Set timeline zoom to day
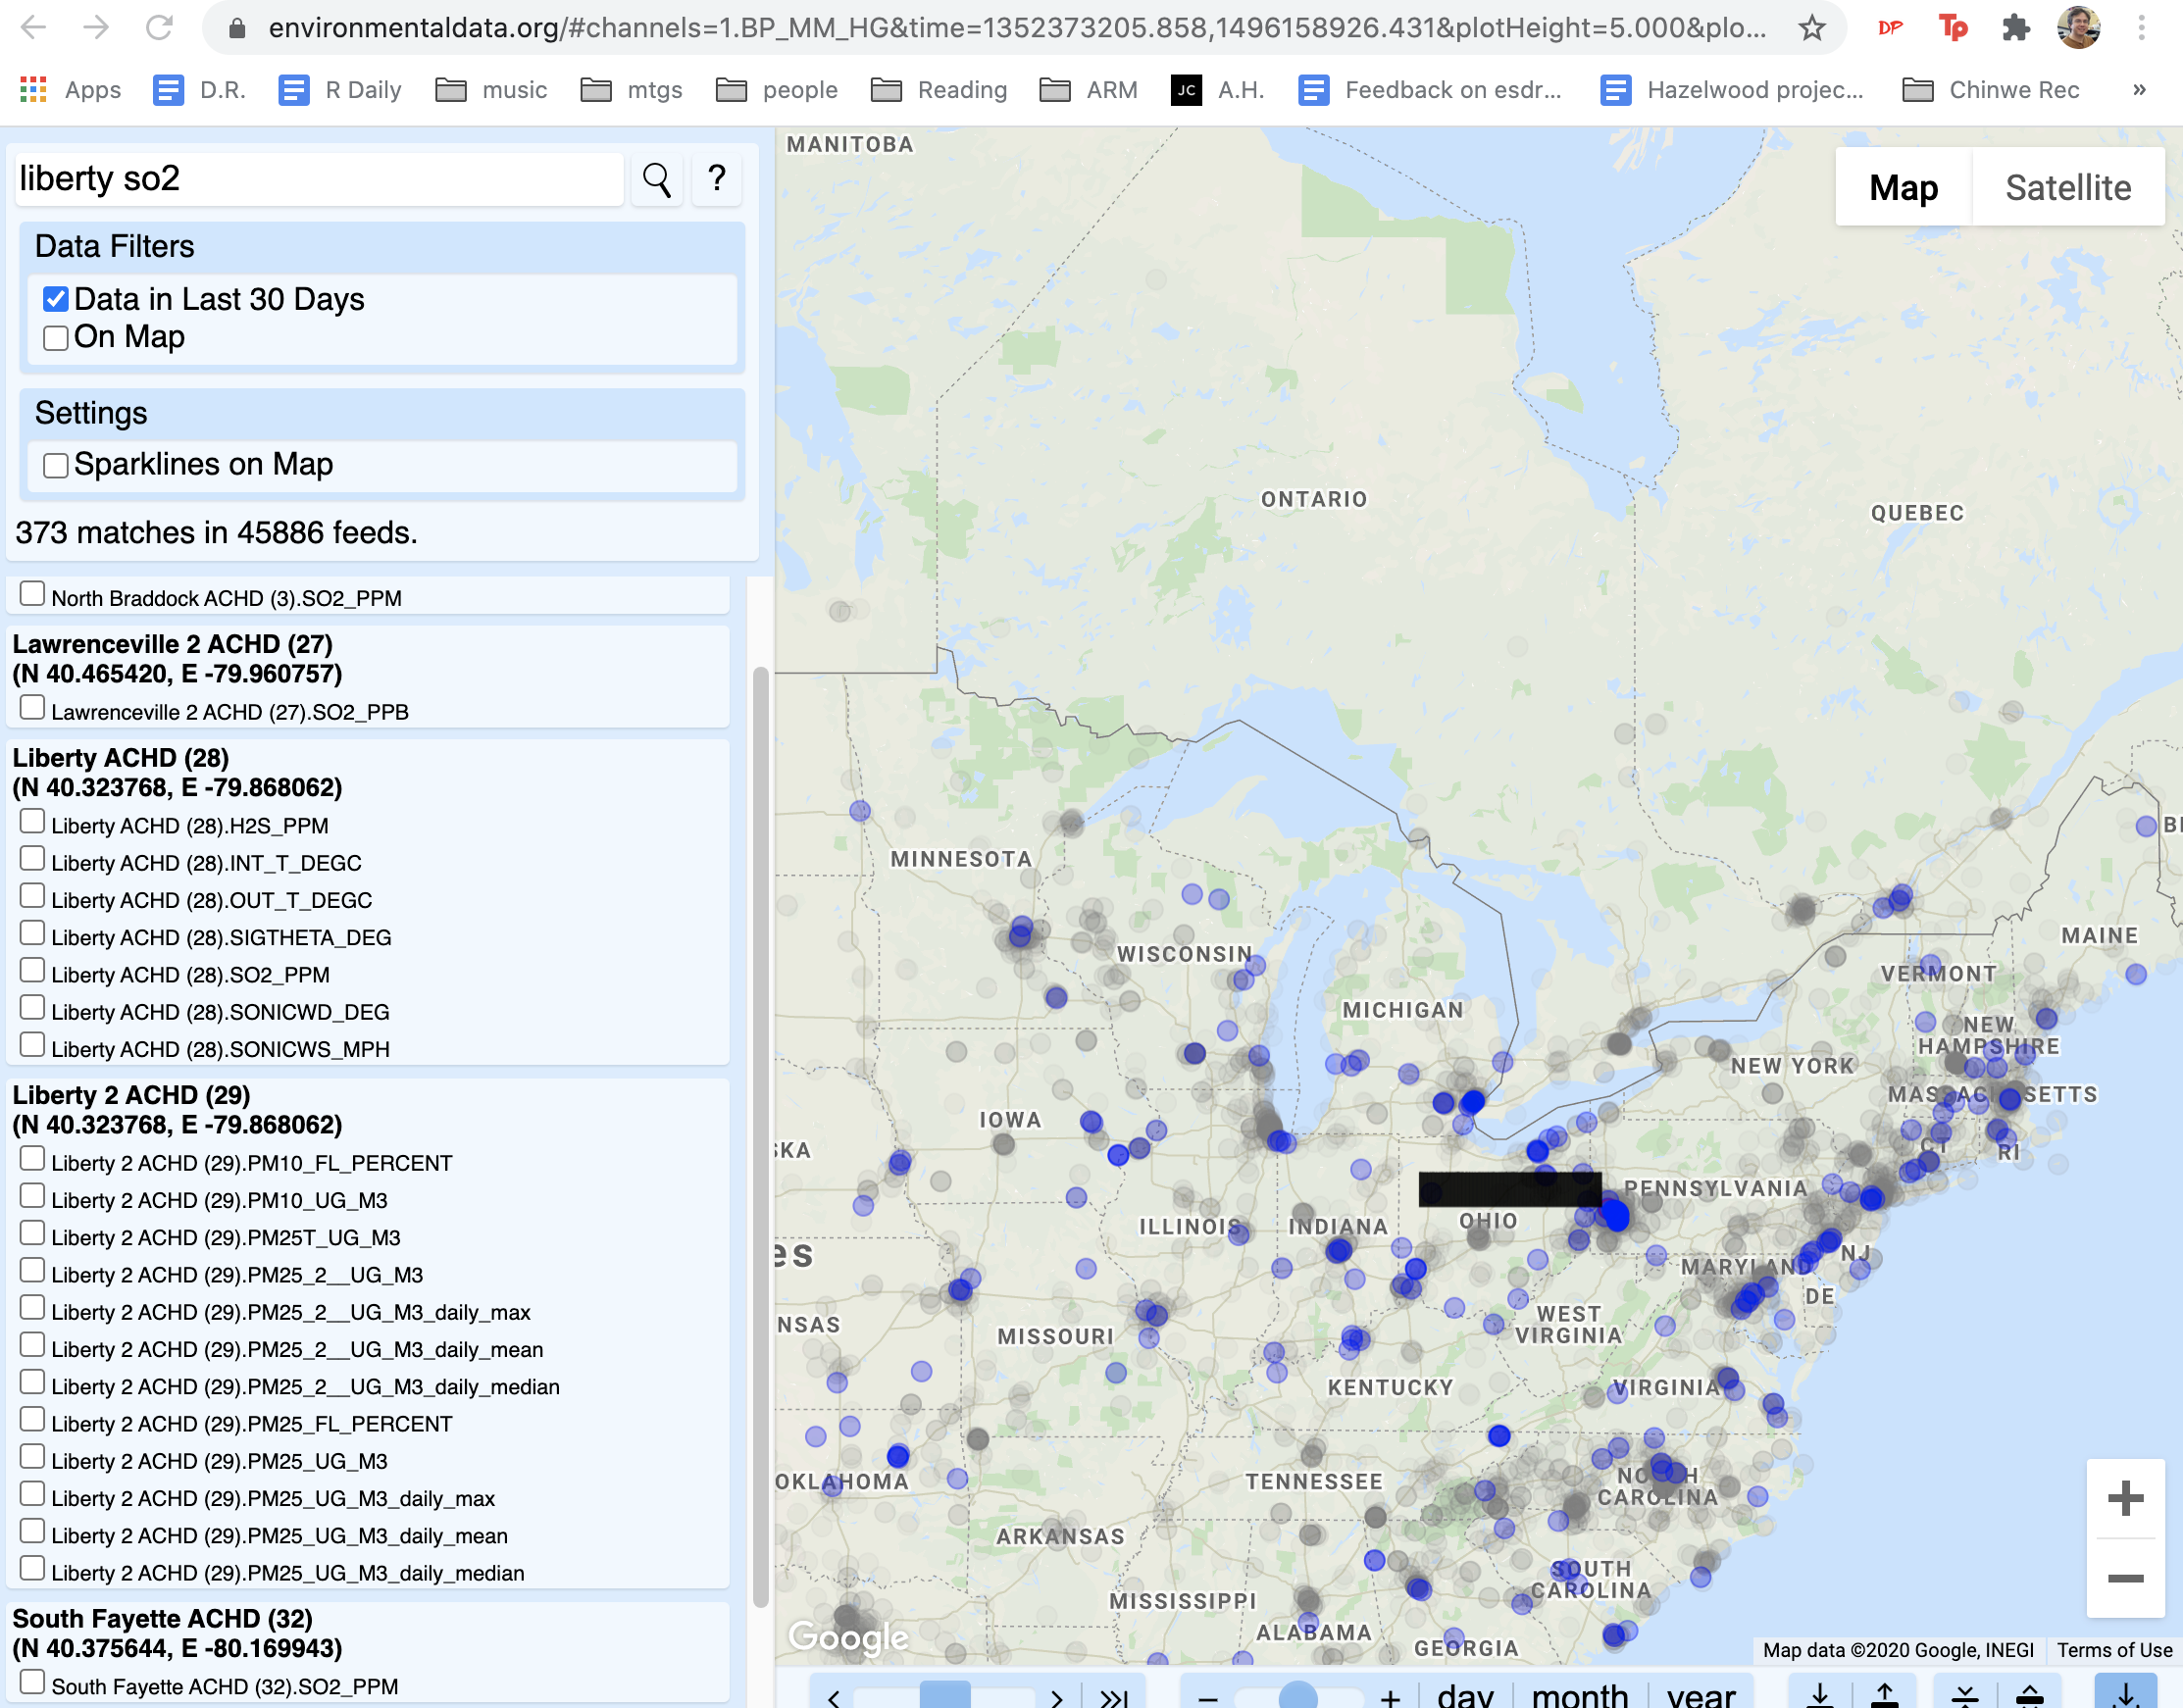The width and height of the screenshot is (2183, 1708). (1464, 1695)
